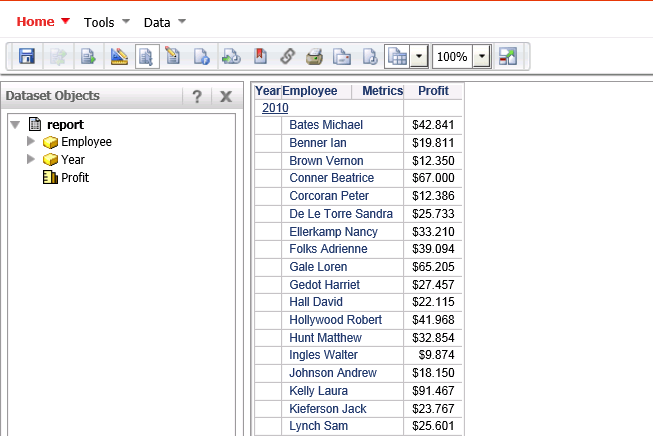
Task: Click employee Gedot Harriet
Action: [324, 284]
